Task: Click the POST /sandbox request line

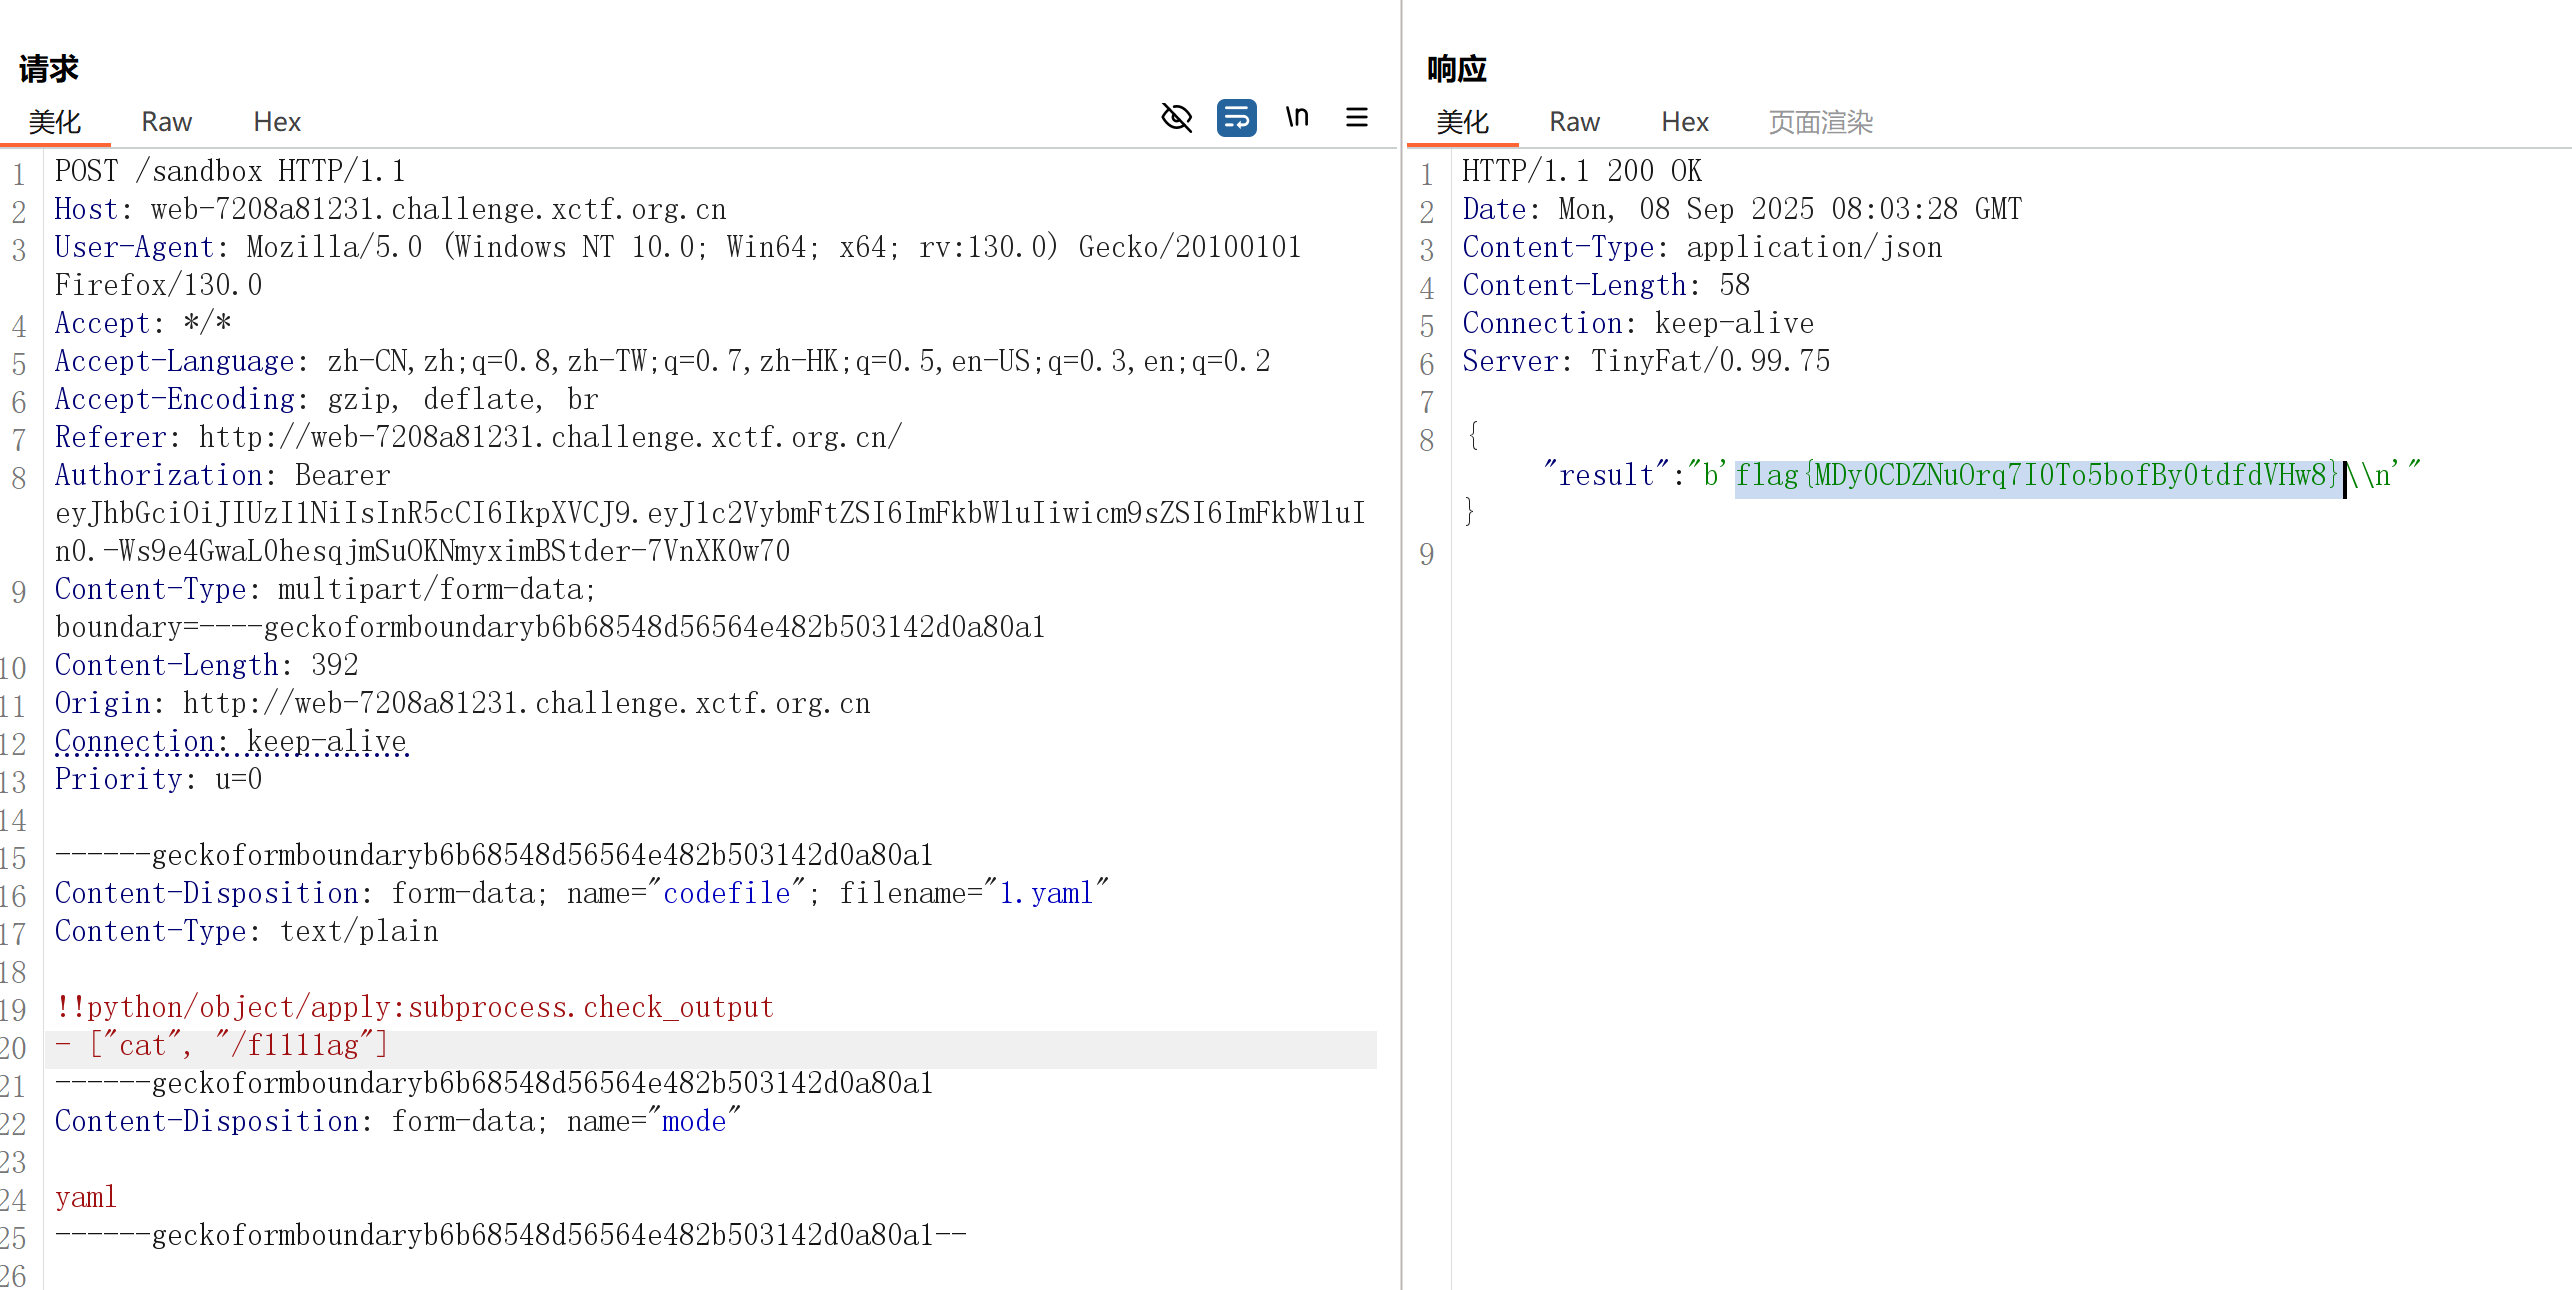Action: coord(230,171)
